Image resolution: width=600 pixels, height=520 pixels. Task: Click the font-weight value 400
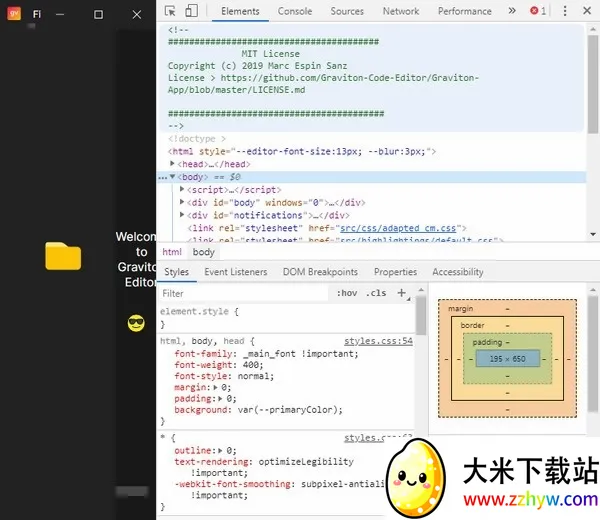(250, 365)
